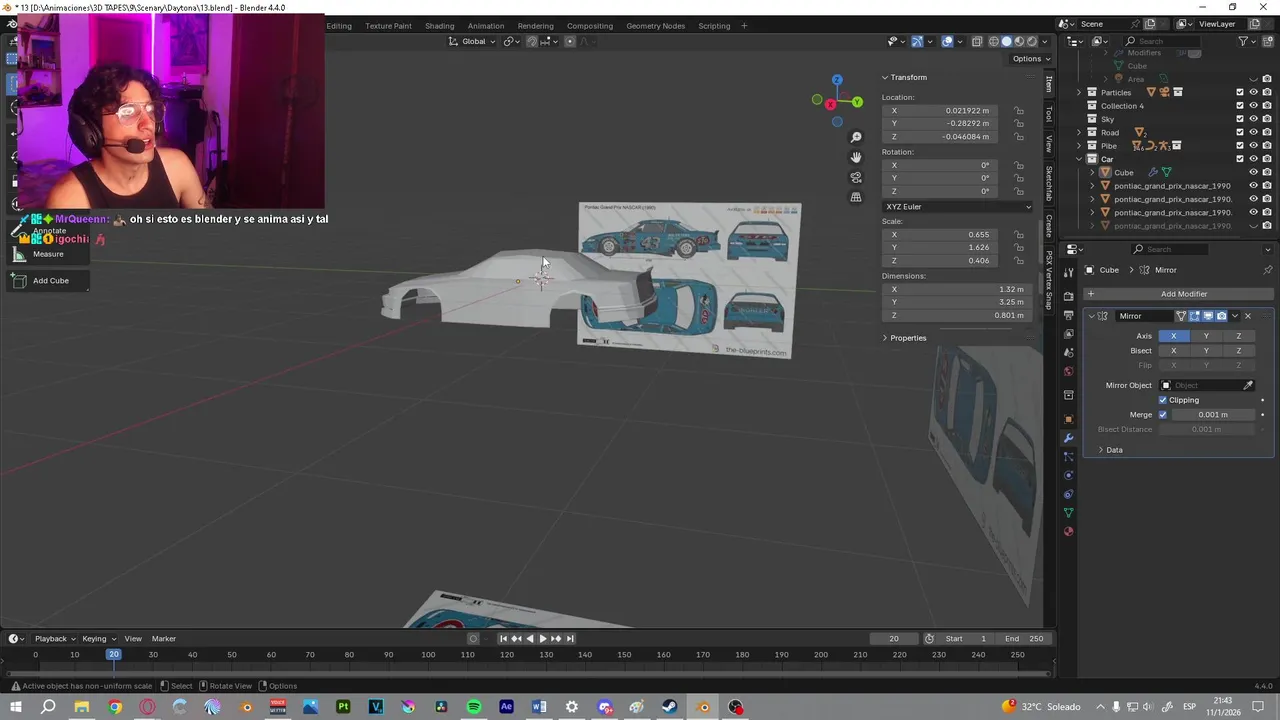Open the Tool tab in the viewport sidebar

(1049, 114)
